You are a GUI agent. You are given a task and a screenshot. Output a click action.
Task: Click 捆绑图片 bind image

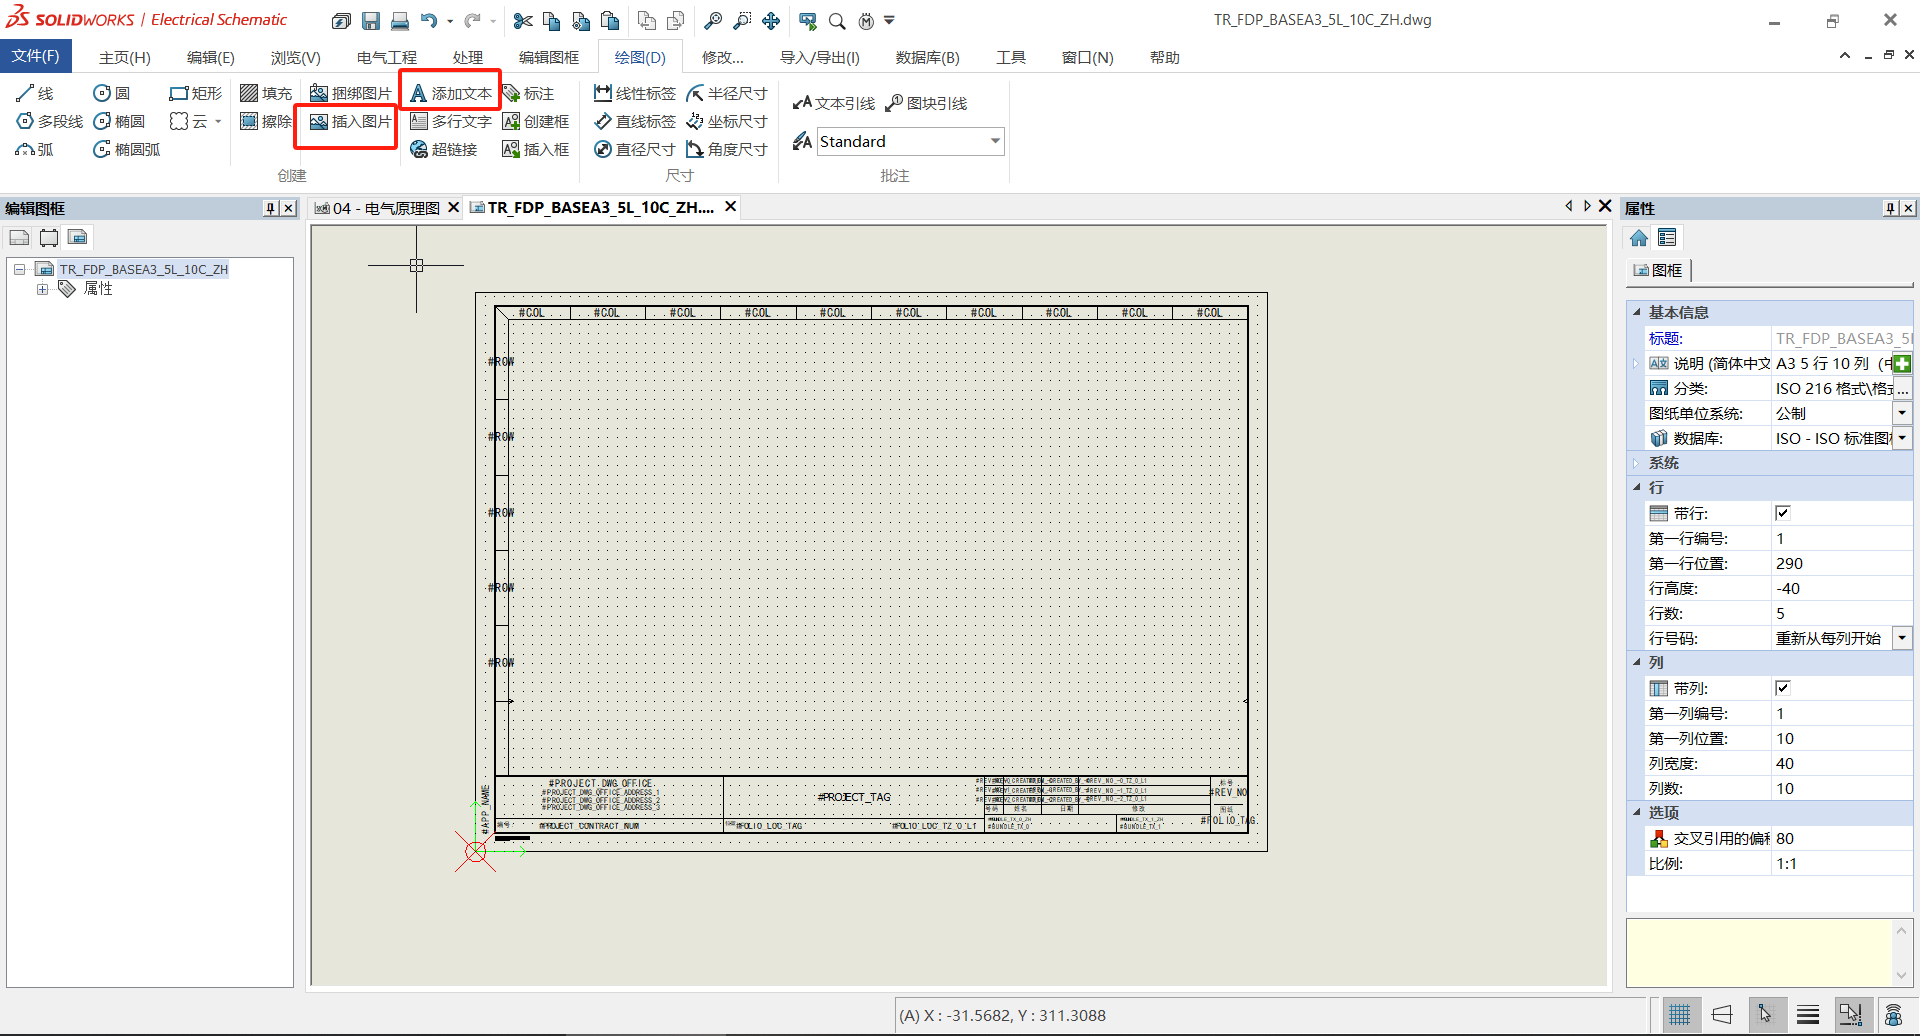pyautogui.click(x=350, y=93)
